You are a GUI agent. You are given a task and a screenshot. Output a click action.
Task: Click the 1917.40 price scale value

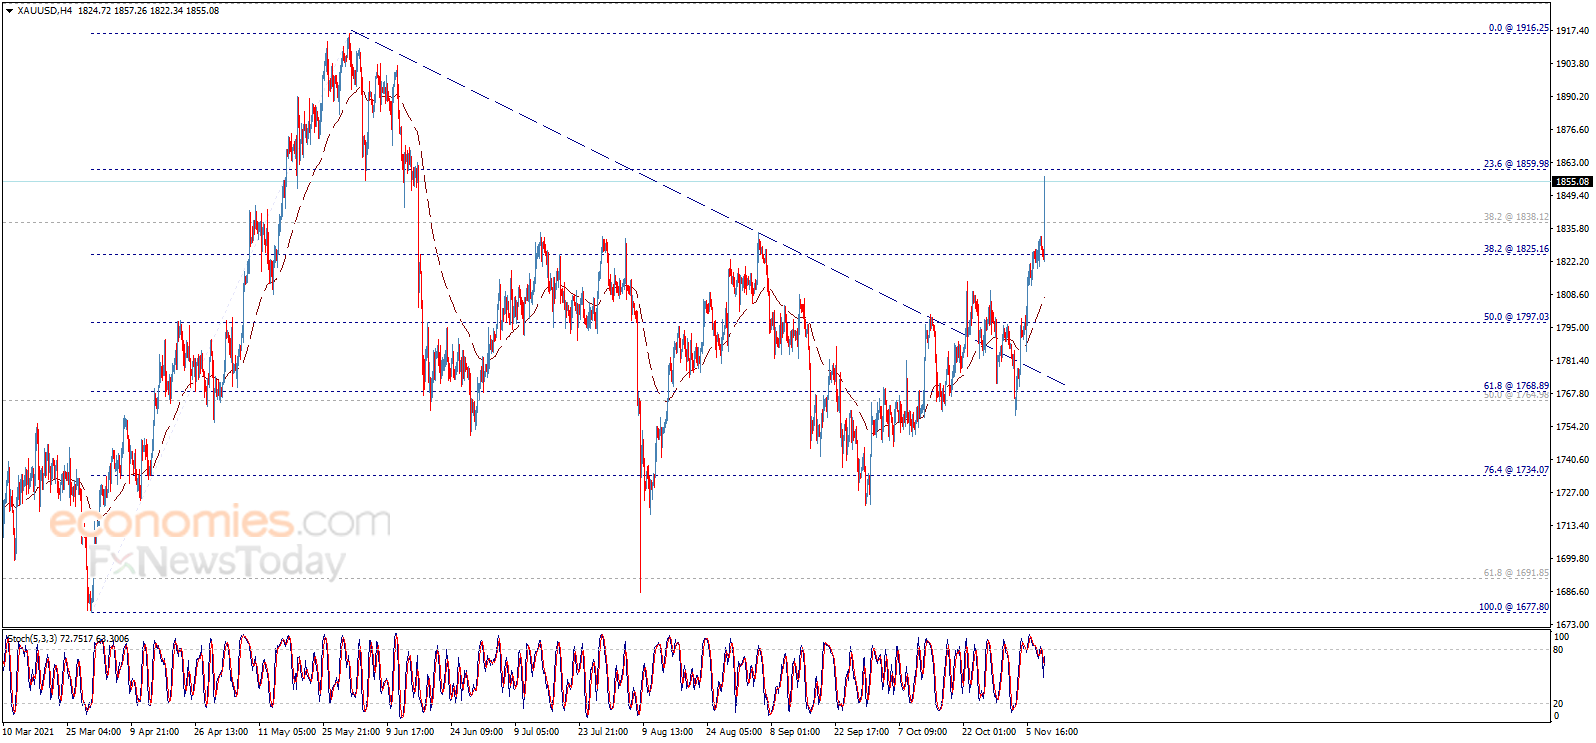1572,31
